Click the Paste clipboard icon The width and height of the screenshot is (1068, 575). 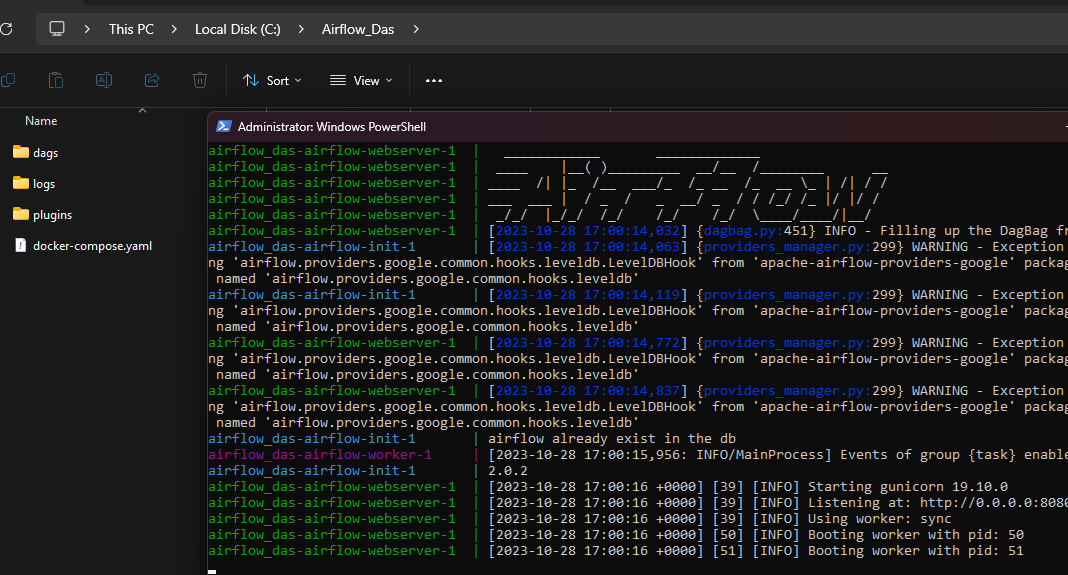point(56,80)
